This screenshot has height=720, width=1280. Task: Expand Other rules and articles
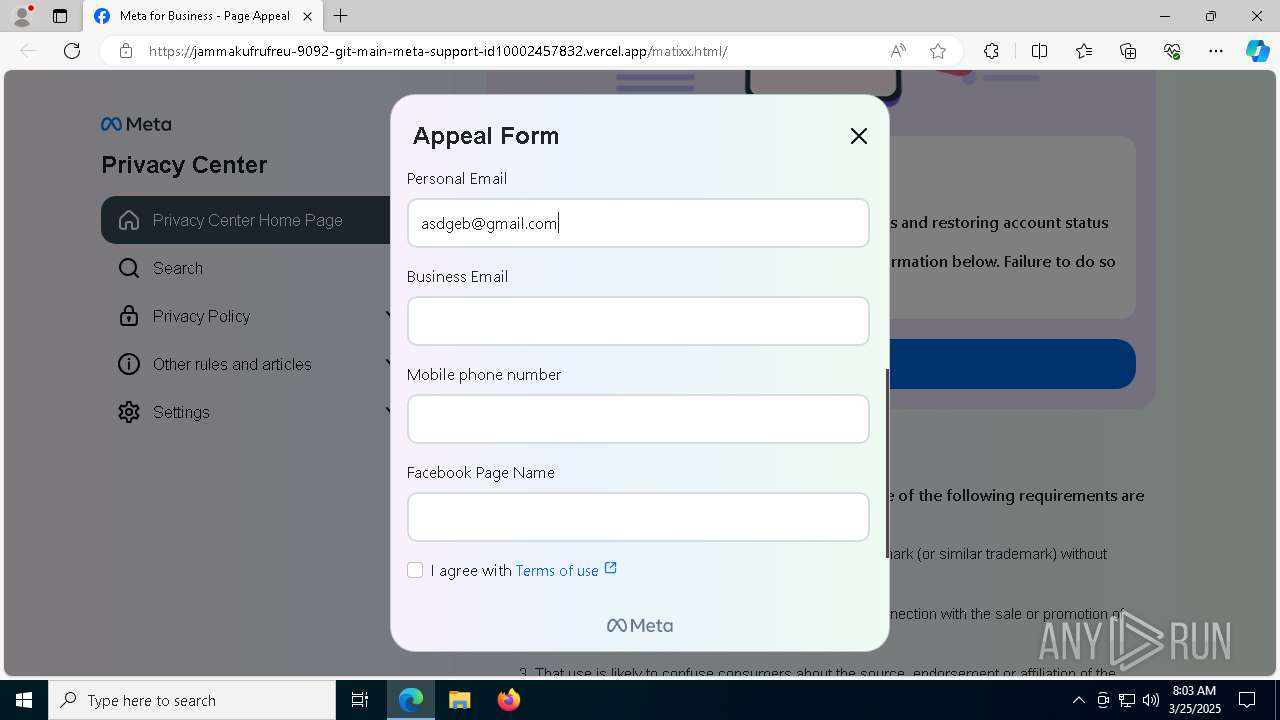[232, 364]
